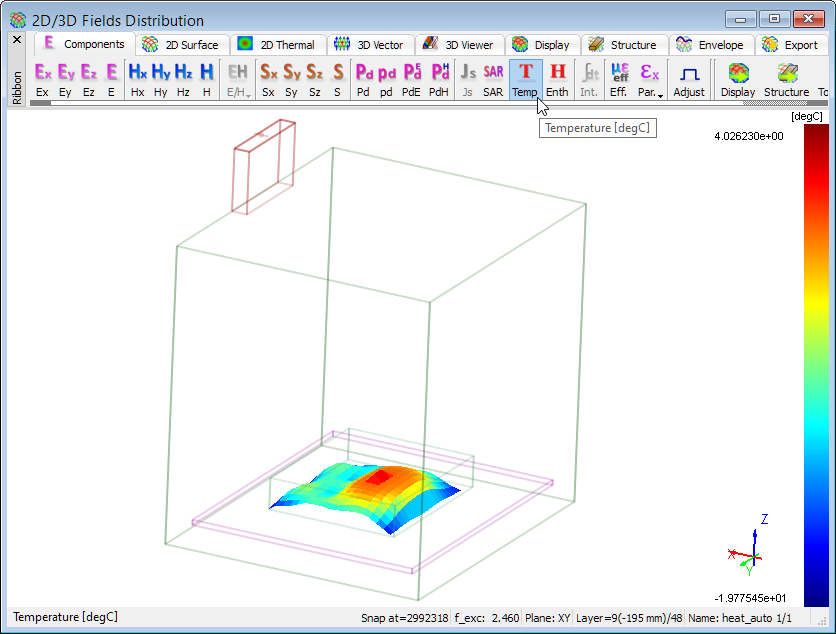Show the Sx Poynting vector component
836x634 pixels.
pos(268,79)
